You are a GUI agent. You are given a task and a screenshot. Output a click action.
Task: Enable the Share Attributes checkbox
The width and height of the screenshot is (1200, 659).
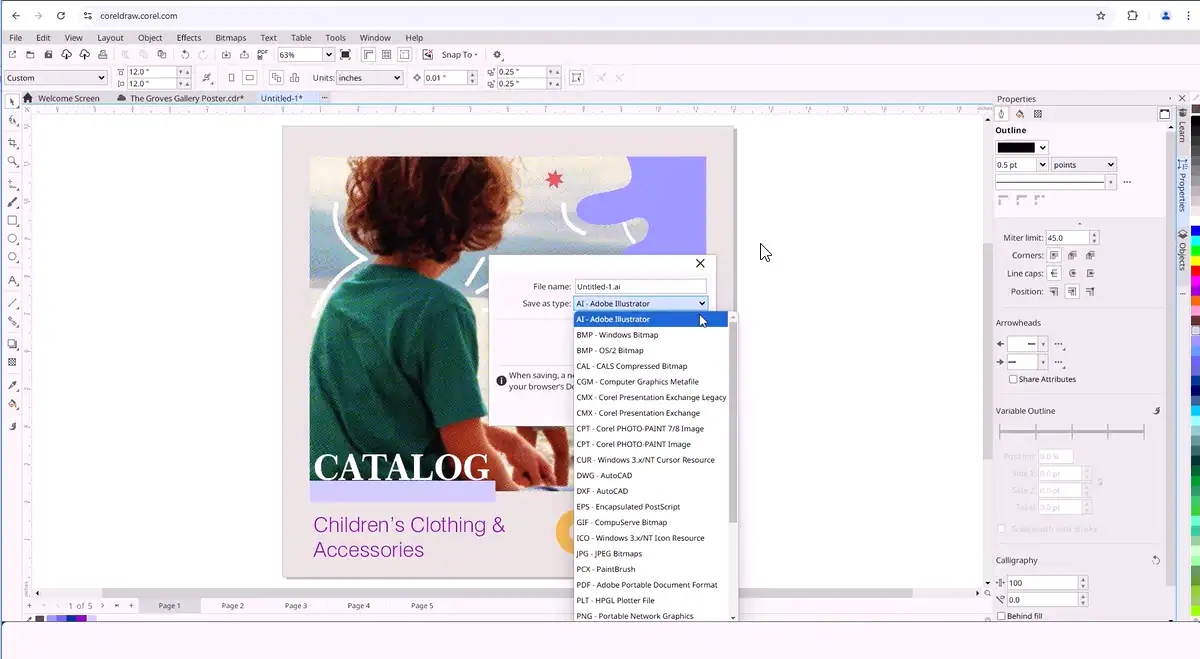1013,380
